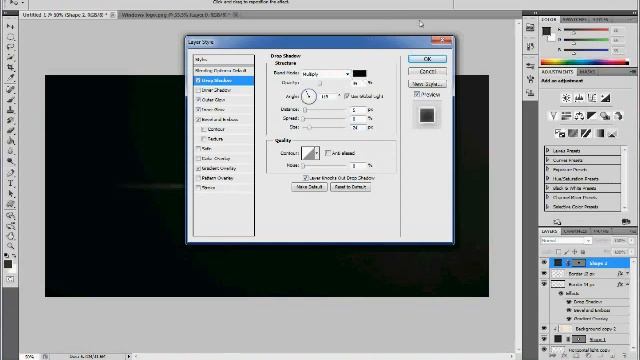640x360 pixels.
Task: Select the Clone Stamp tool
Action: tap(11, 110)
